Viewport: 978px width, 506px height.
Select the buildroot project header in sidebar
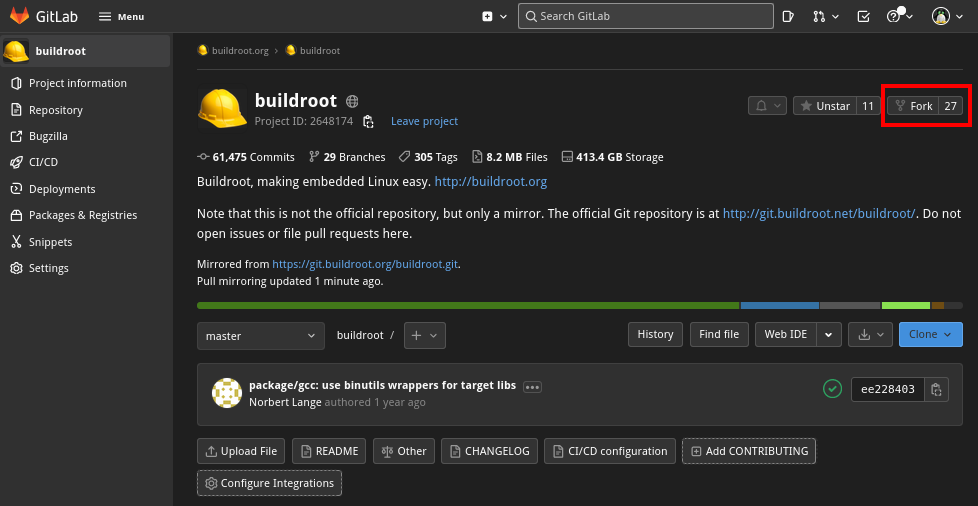[x=85, y=51]
